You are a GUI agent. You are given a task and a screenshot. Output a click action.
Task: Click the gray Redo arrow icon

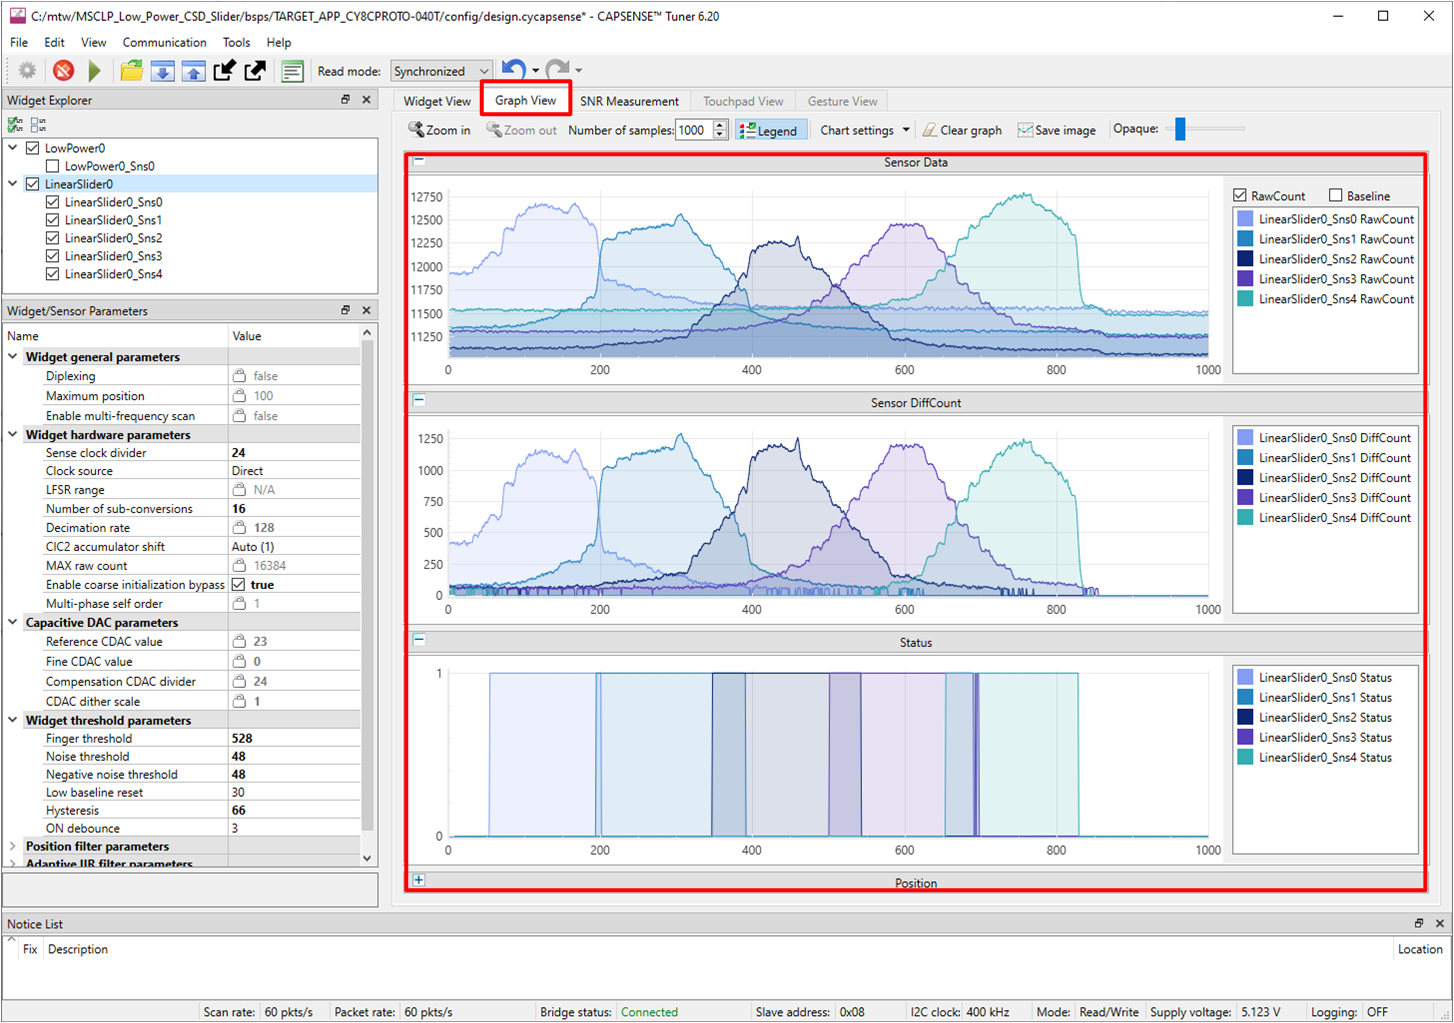click(557, 70)
